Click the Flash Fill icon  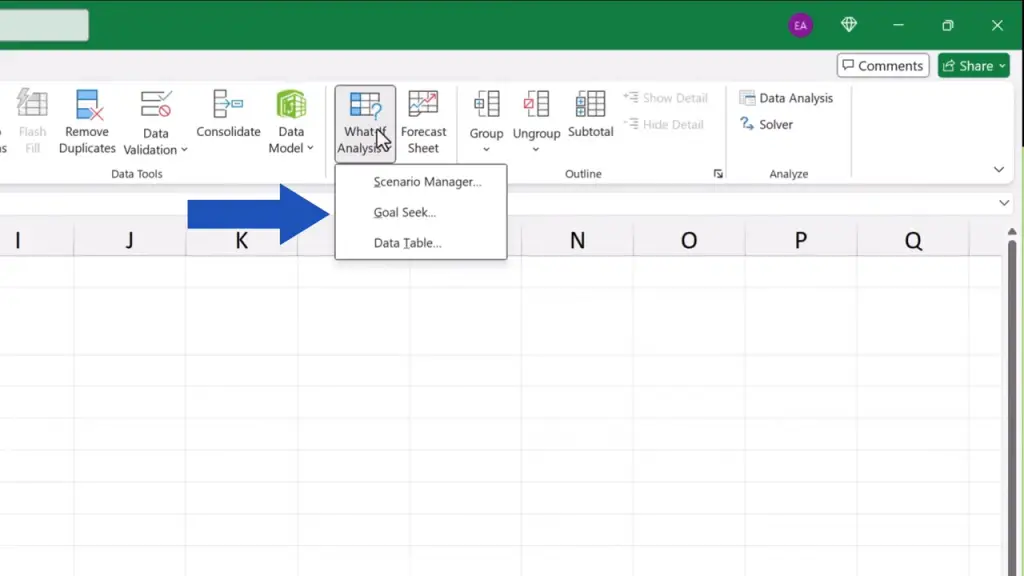pos(32,105)
